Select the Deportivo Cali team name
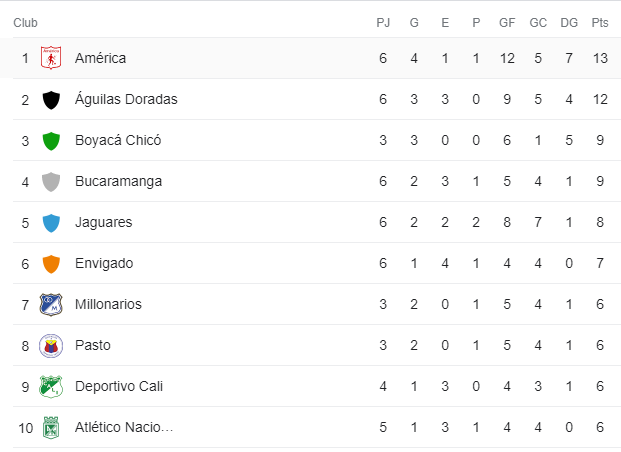Image resolution: width=621 pixels, height=452 pixels. pos(119,386)
